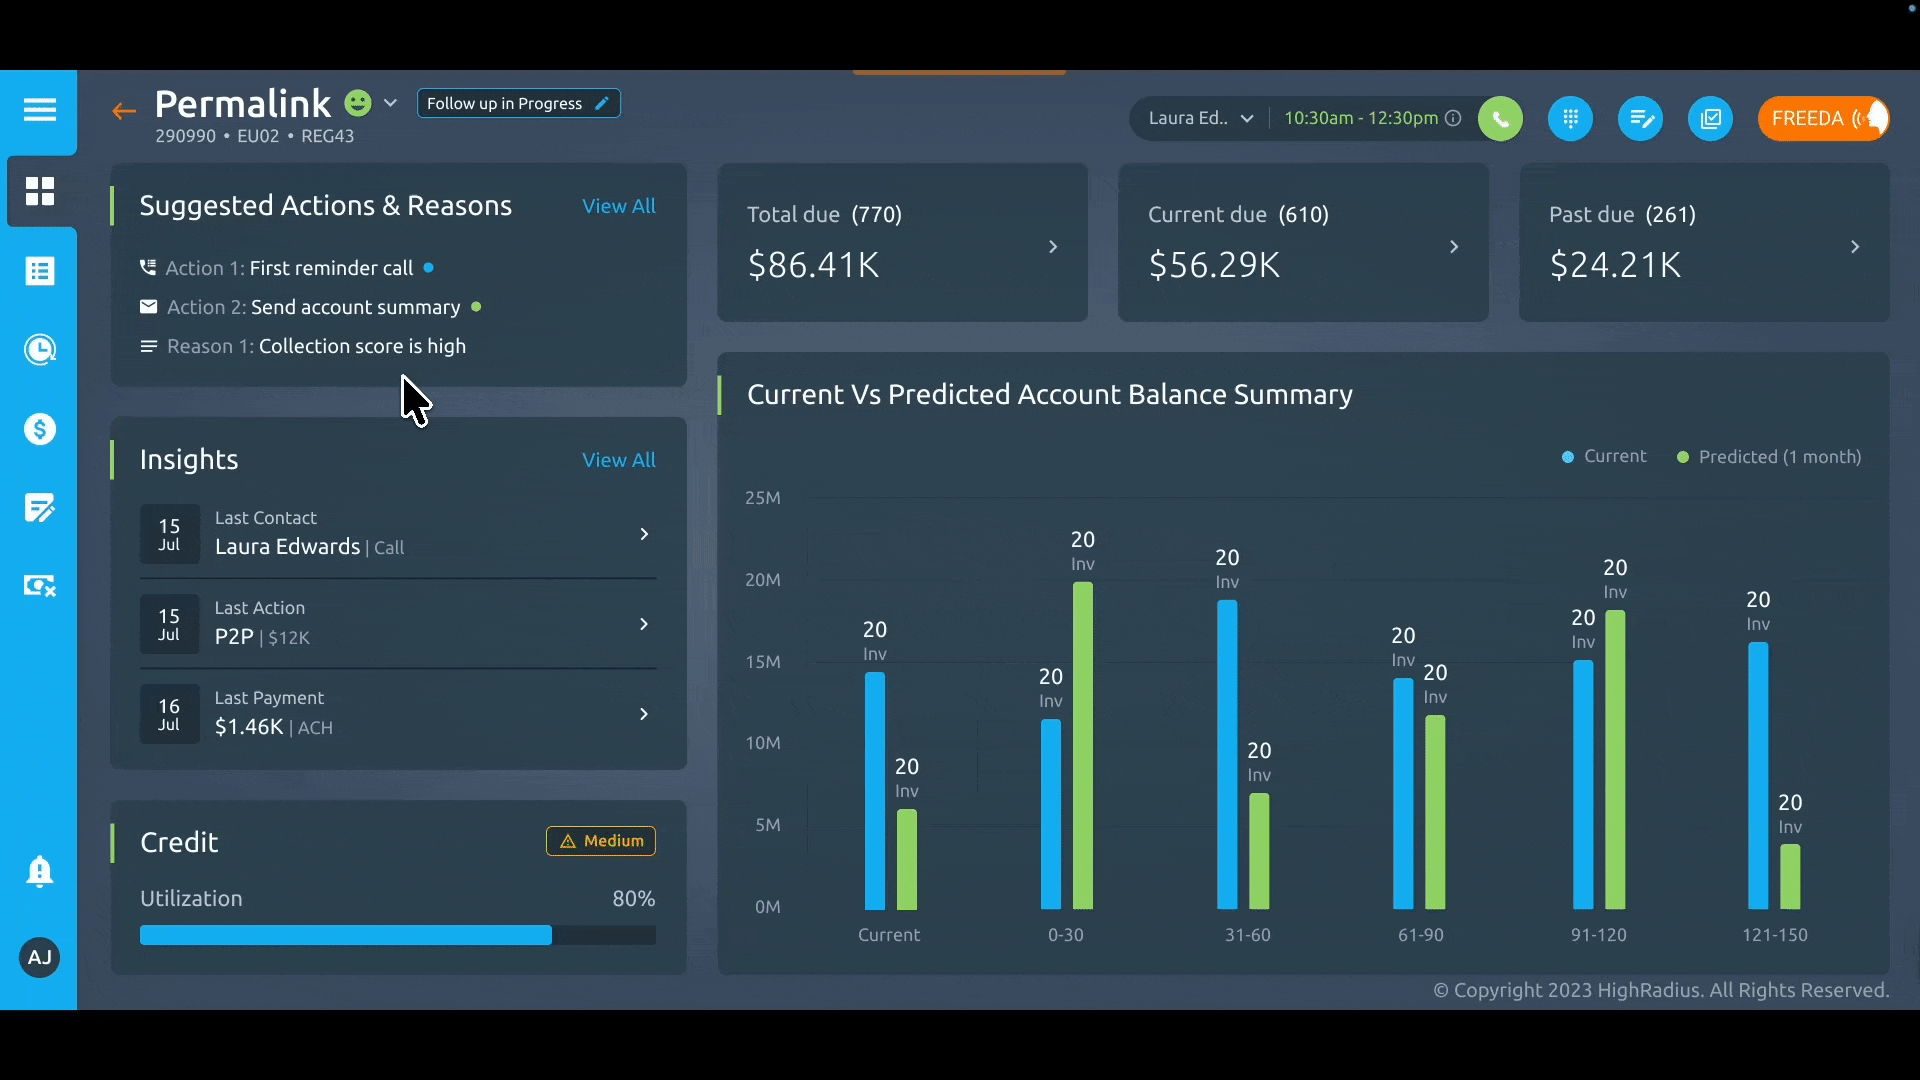Expand the Total due card arrow

point(1053,246)
